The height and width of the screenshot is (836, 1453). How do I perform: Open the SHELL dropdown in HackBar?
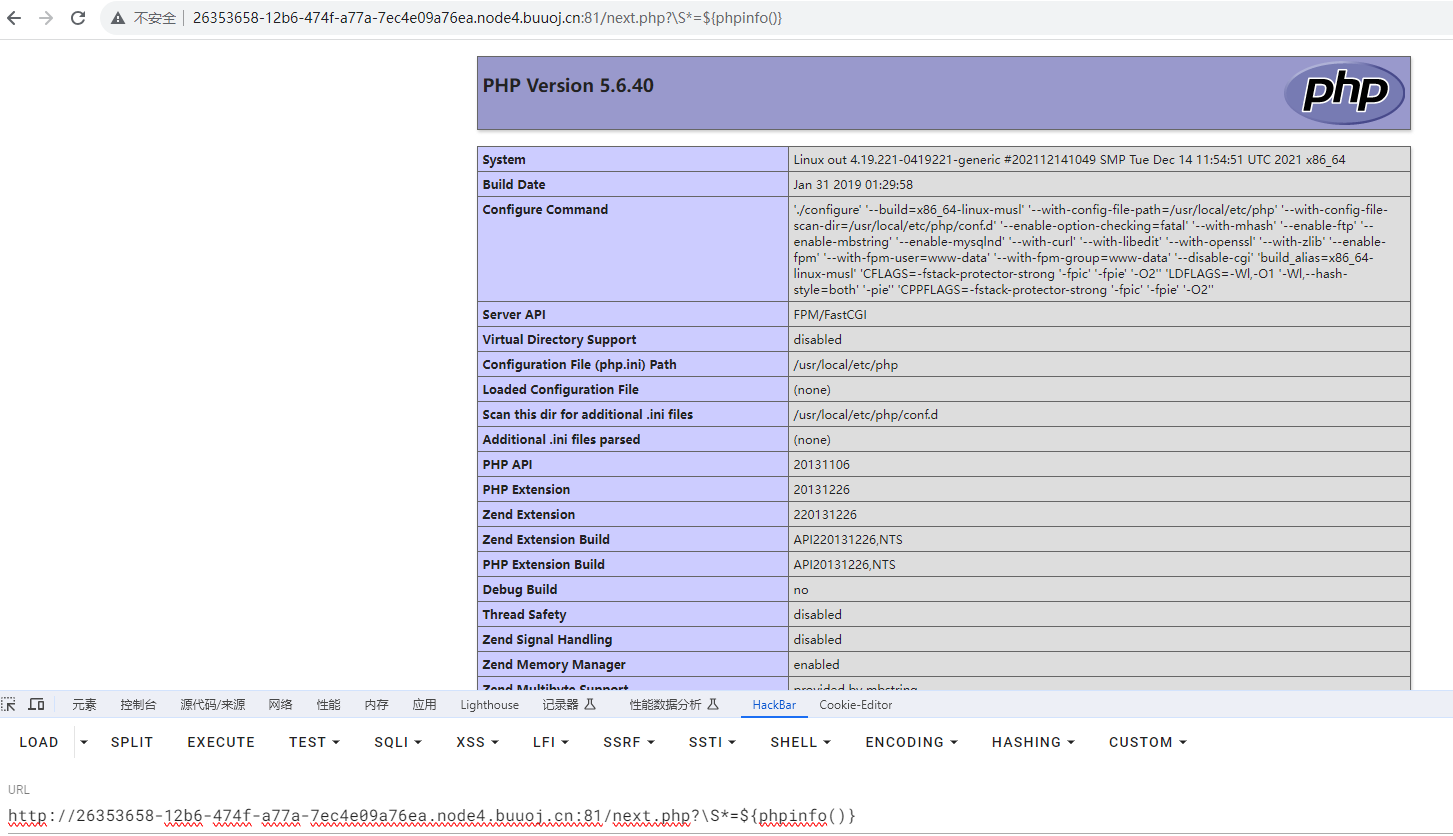[800, 742]
